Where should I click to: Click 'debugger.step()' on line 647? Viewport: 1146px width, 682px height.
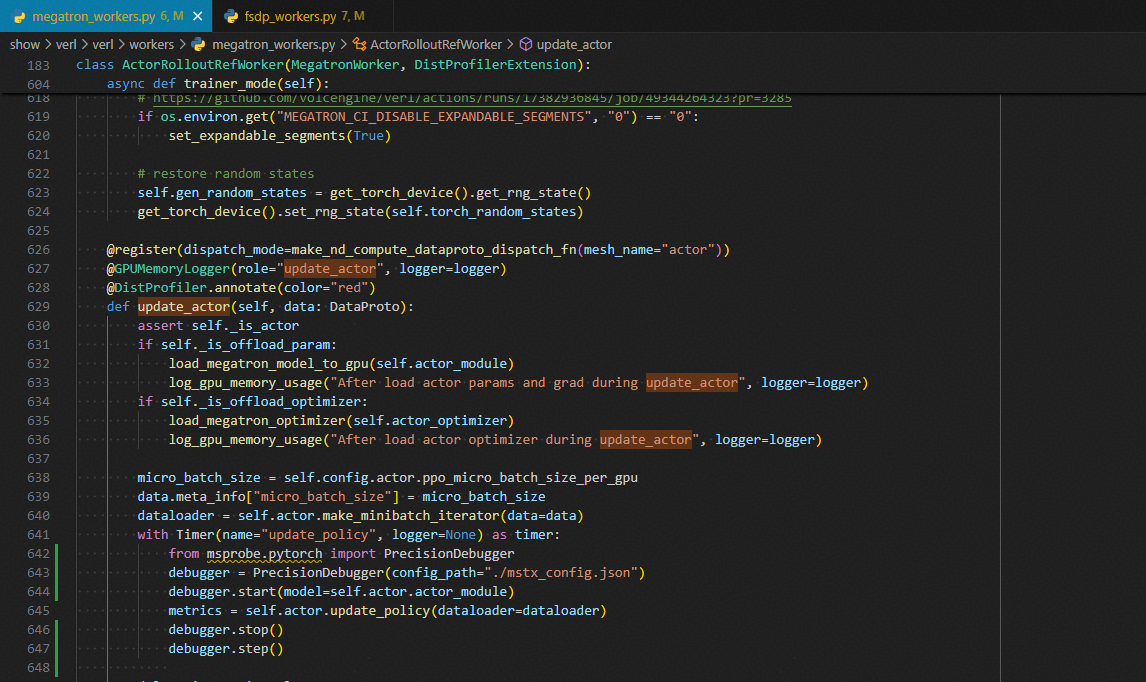click(226, 648)
